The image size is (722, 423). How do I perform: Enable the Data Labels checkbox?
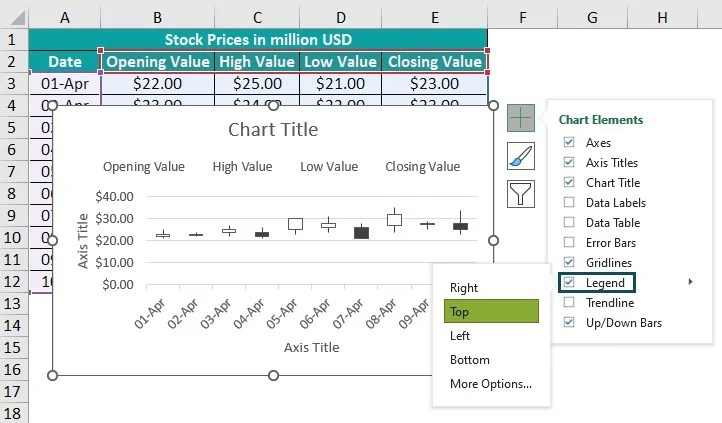(569, 202)
